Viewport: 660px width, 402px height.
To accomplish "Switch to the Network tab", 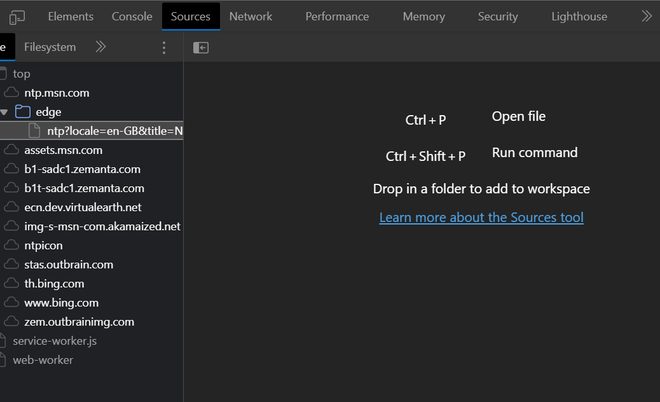I will point(250,17).
